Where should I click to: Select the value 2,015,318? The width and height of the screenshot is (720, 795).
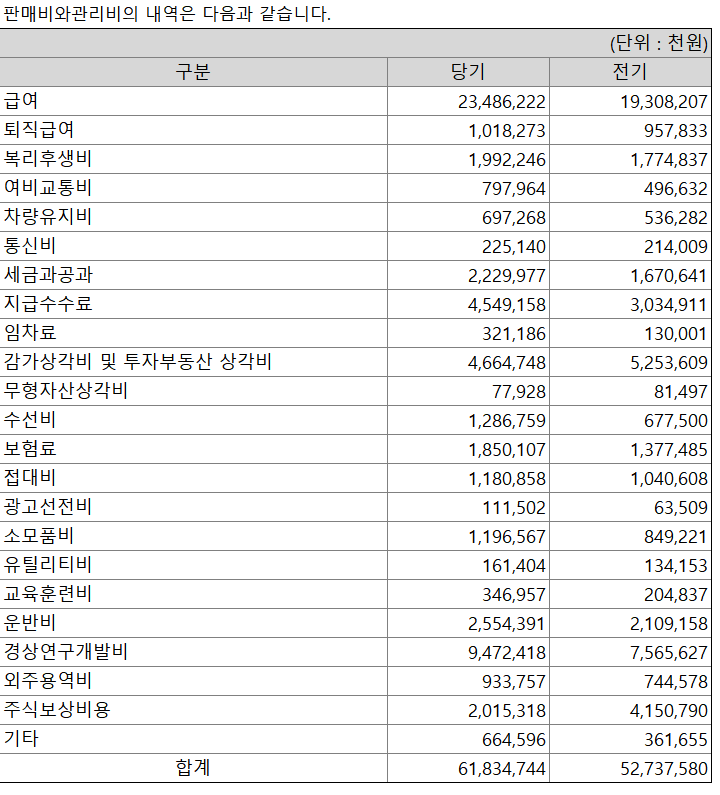(x=507, y=710)
